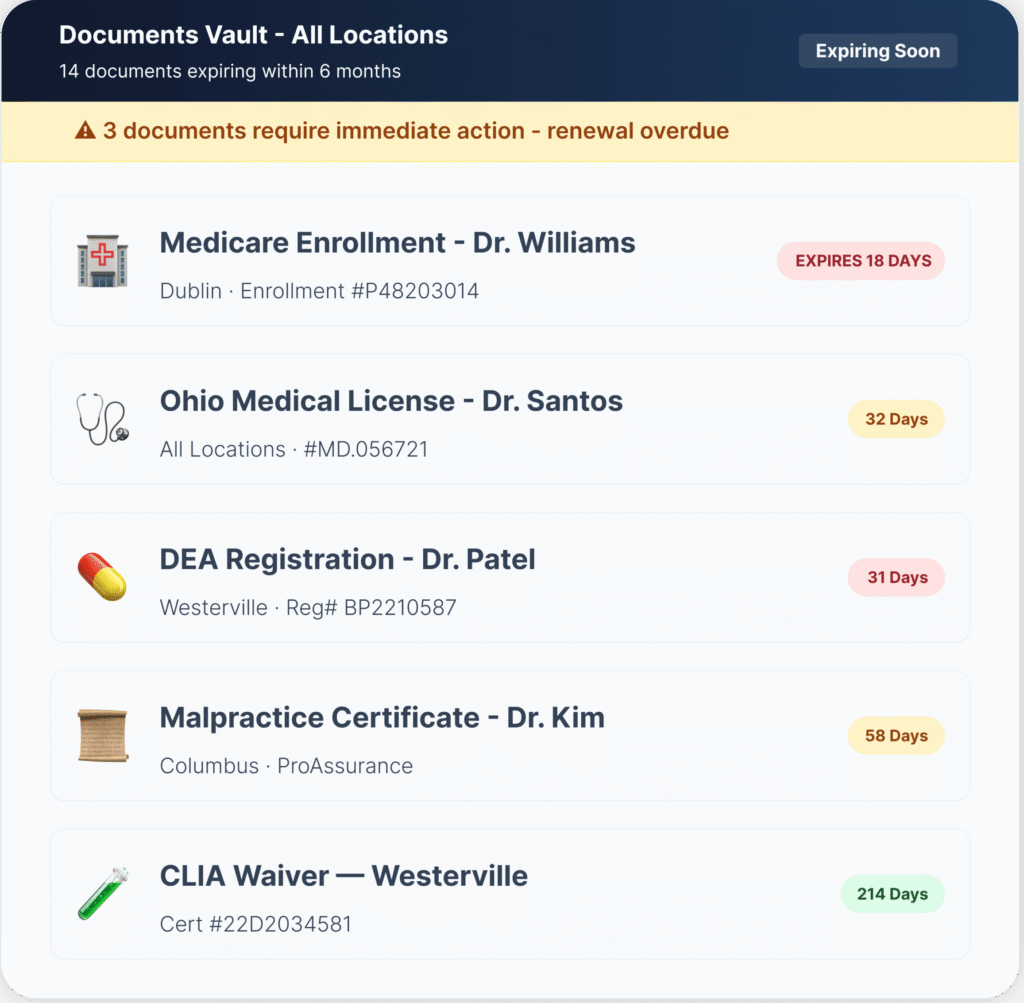The image size is (1024, 1003).
Task: Click the pill capsule icon for DEA Registration
Action: [x=102, y=577]
